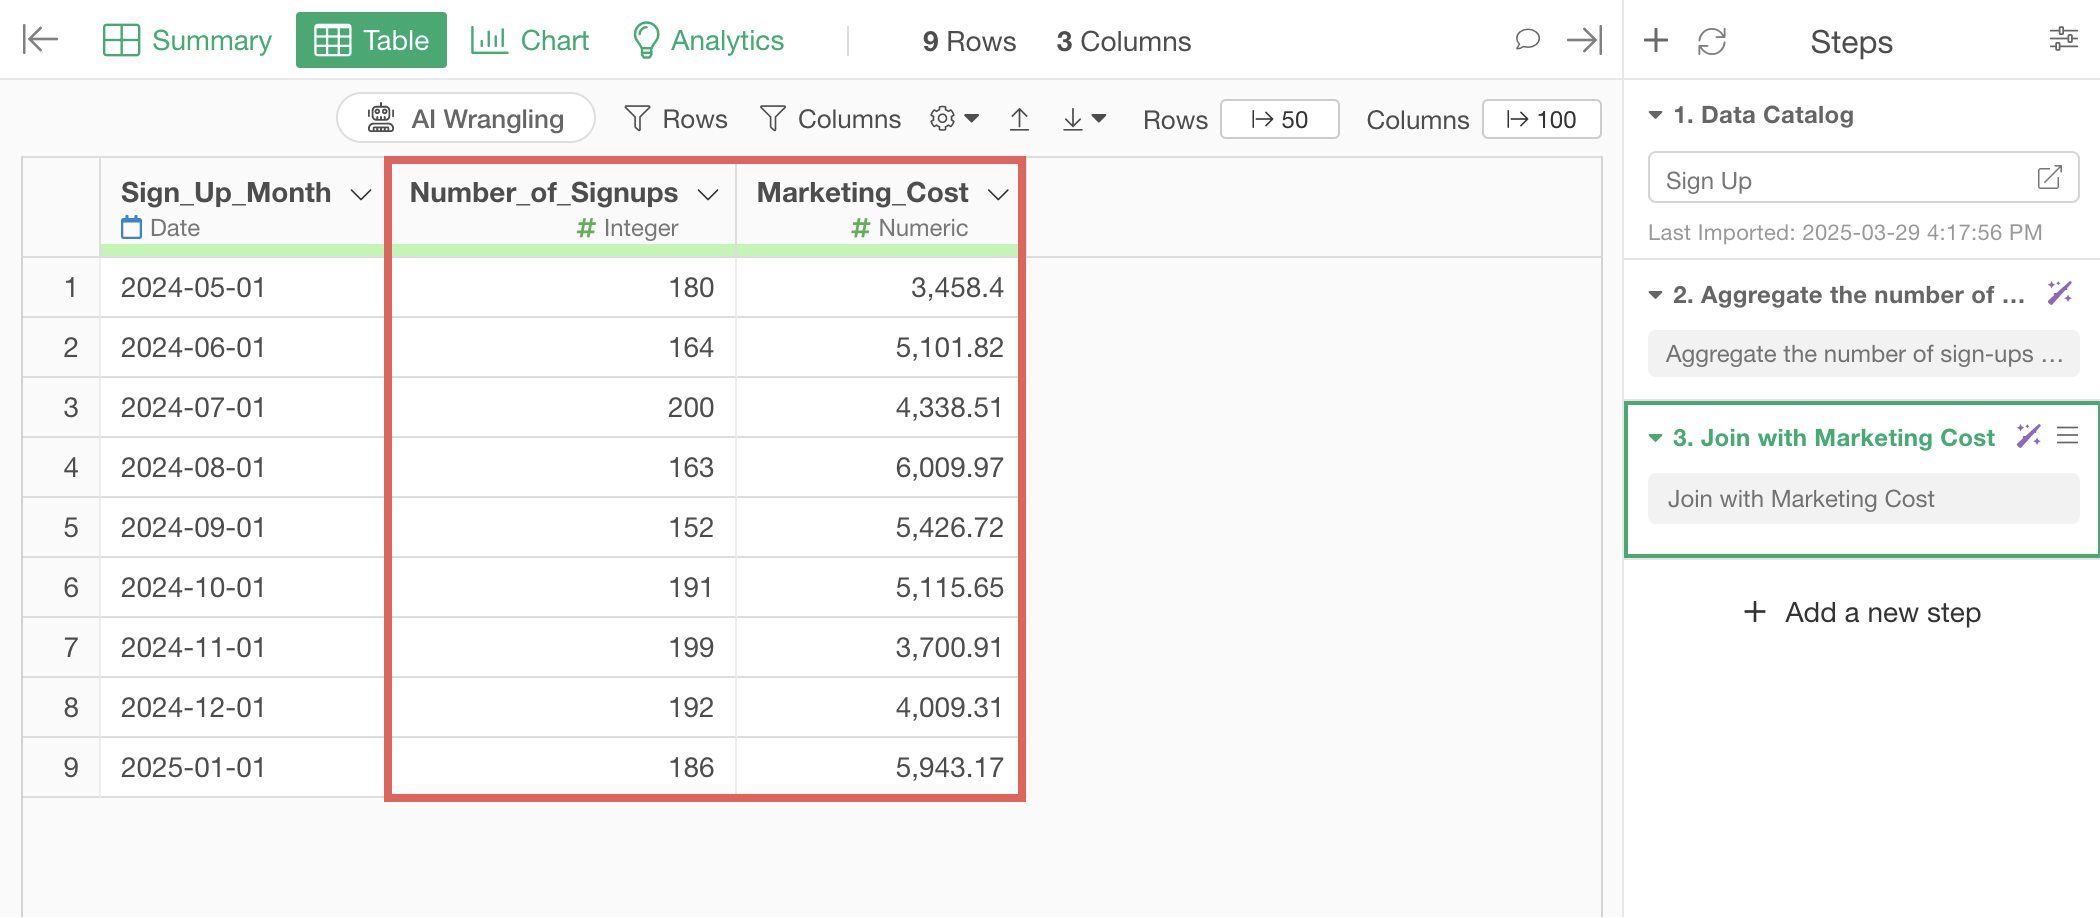This screenshot has height=918, width=2100.
Task: Click the marketing cost 5,101.82
Action: click(949, 348)
